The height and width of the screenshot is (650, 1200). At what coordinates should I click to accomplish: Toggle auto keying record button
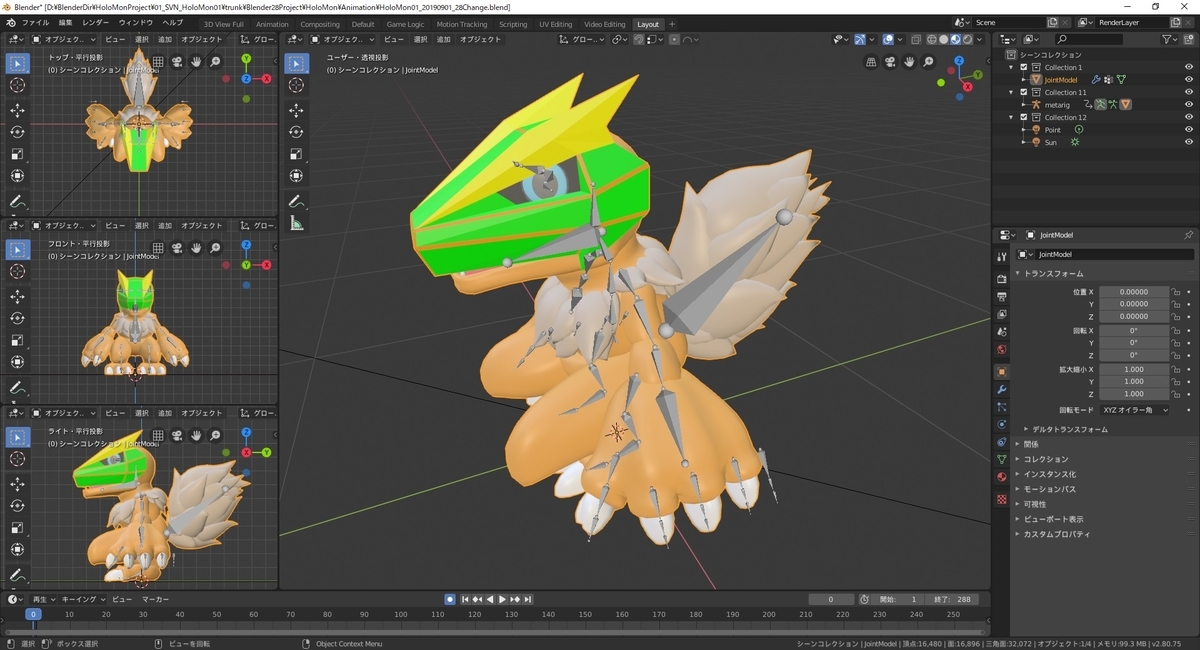[450, 599]
